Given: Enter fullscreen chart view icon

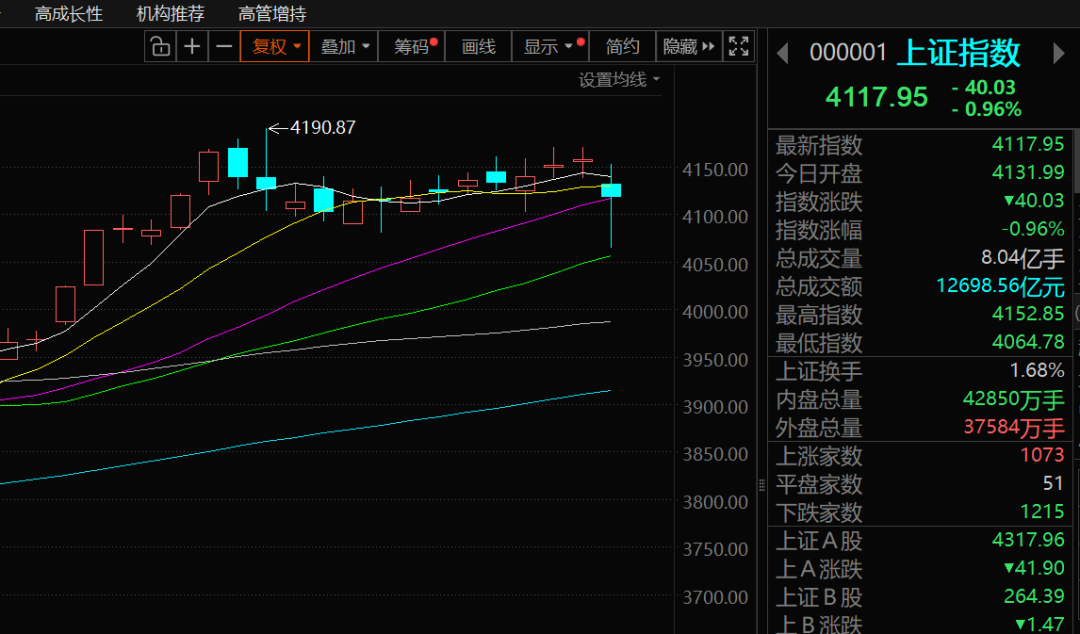Looking at the screenshot, I should click(739, 46).
